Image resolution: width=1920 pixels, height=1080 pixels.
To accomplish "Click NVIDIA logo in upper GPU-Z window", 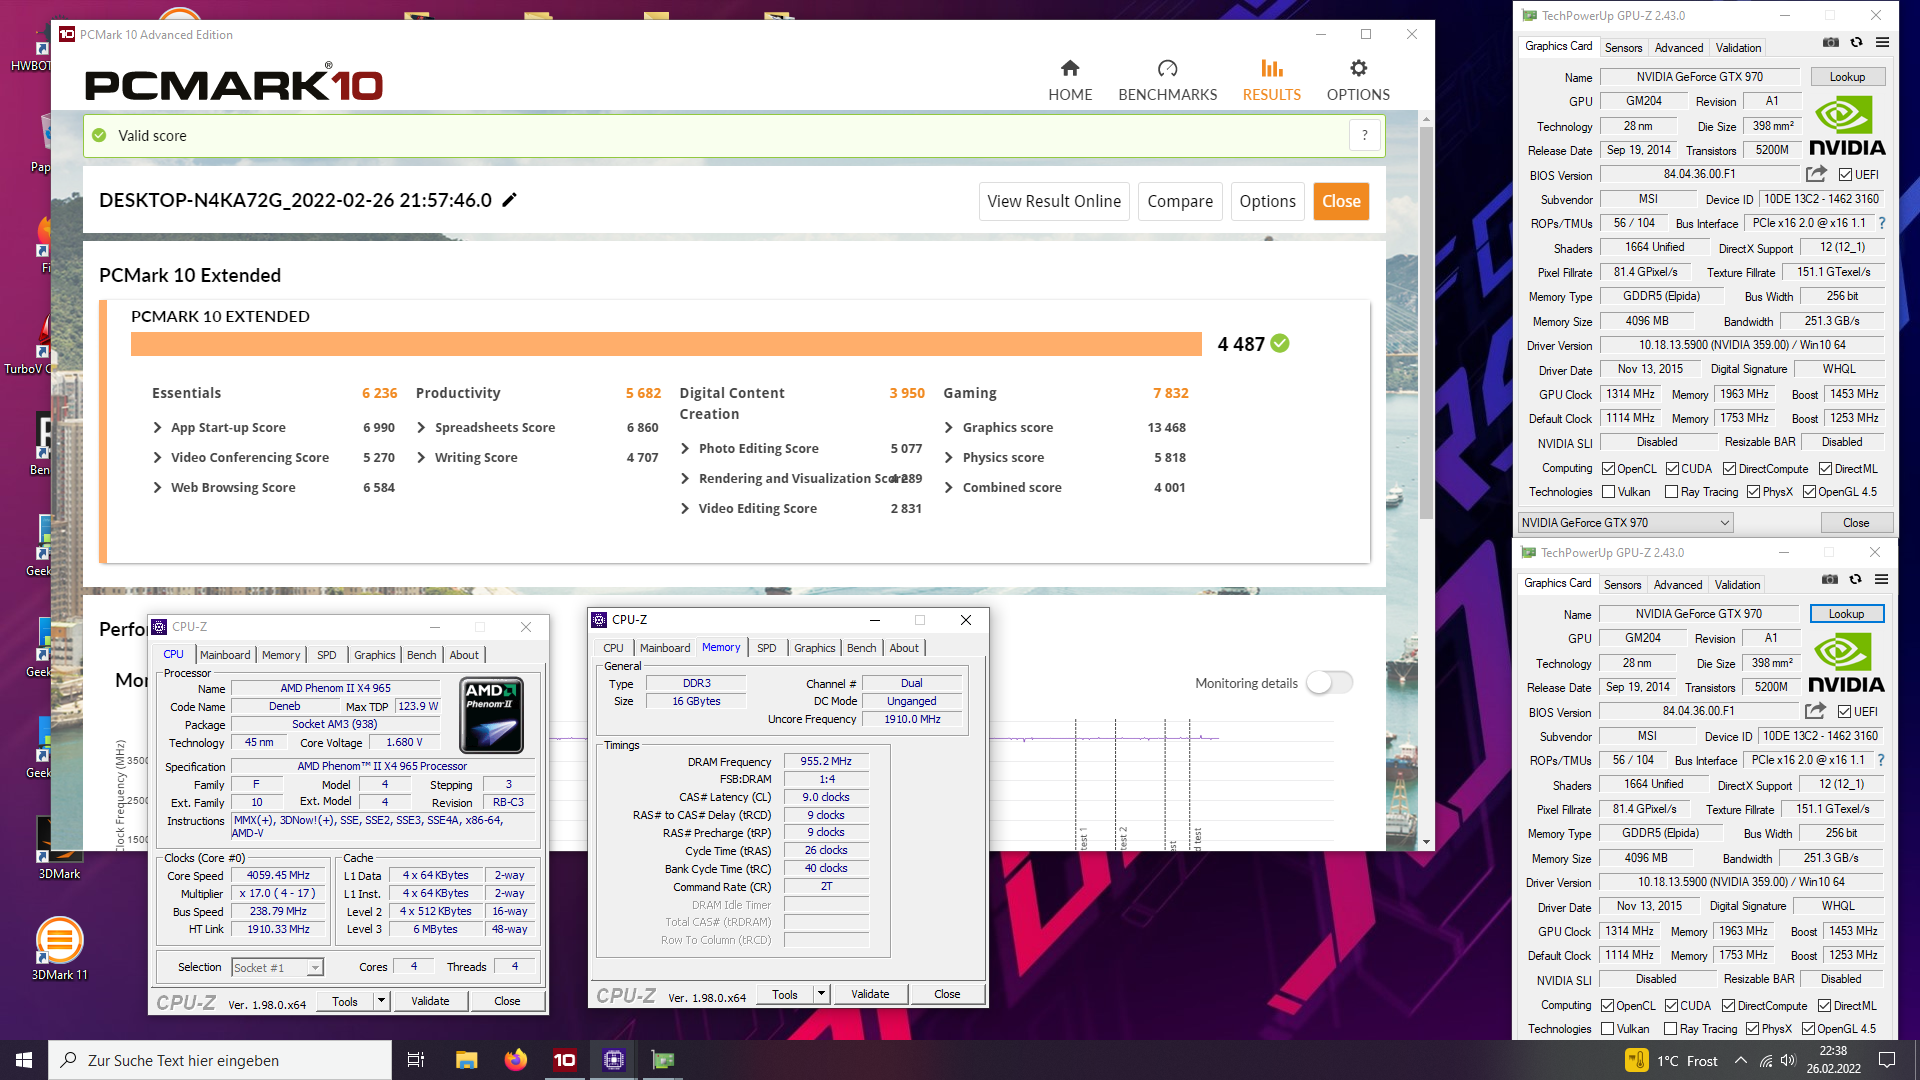I will point(1846,126).
